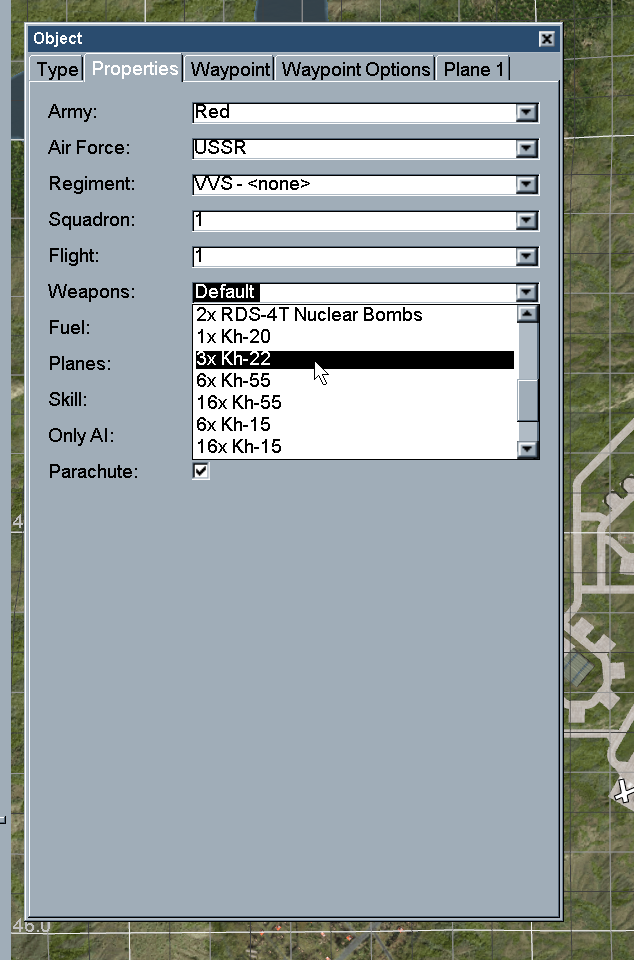Close the Object window
The width and height of the screenshot is (634, 960).
tap(546, 39)
